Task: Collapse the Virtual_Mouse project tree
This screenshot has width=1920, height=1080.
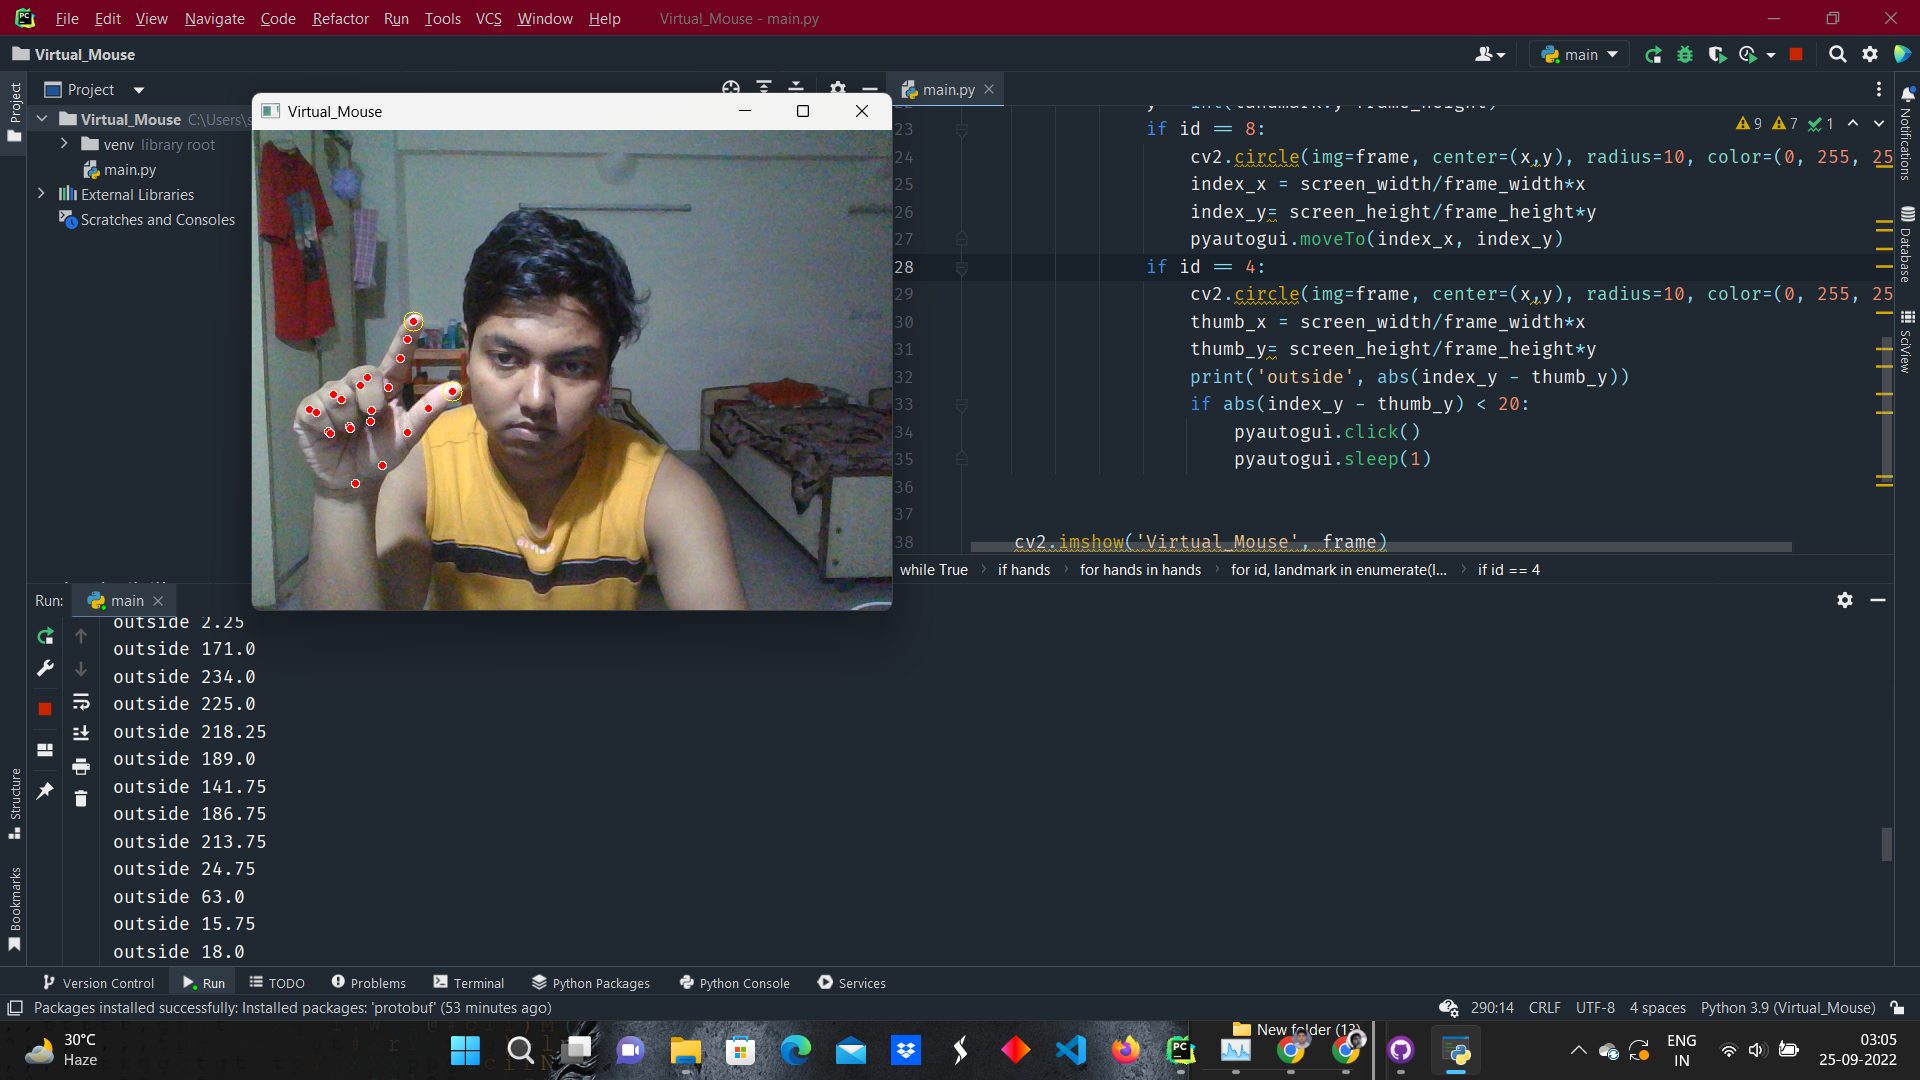Action: click(x=41, y=118)
